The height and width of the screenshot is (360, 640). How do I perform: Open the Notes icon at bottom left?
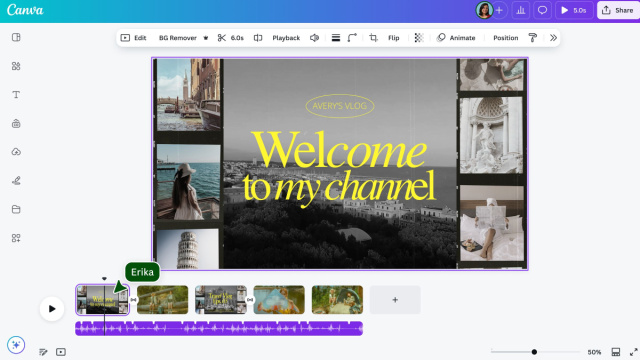[x=43, y=352]
